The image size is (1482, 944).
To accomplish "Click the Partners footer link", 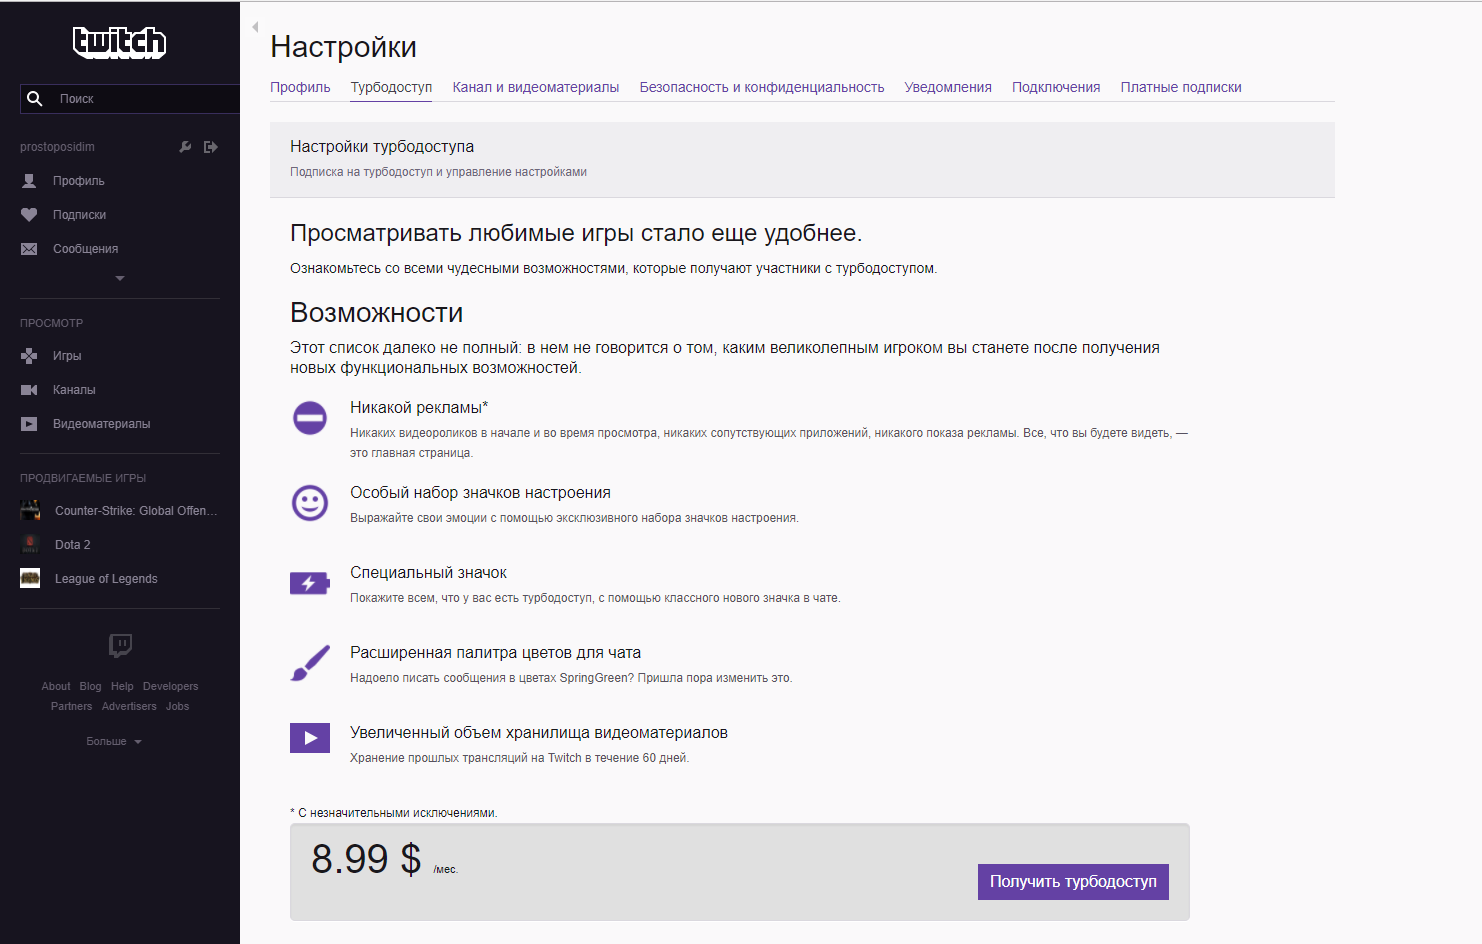I will tap(71, 706).
